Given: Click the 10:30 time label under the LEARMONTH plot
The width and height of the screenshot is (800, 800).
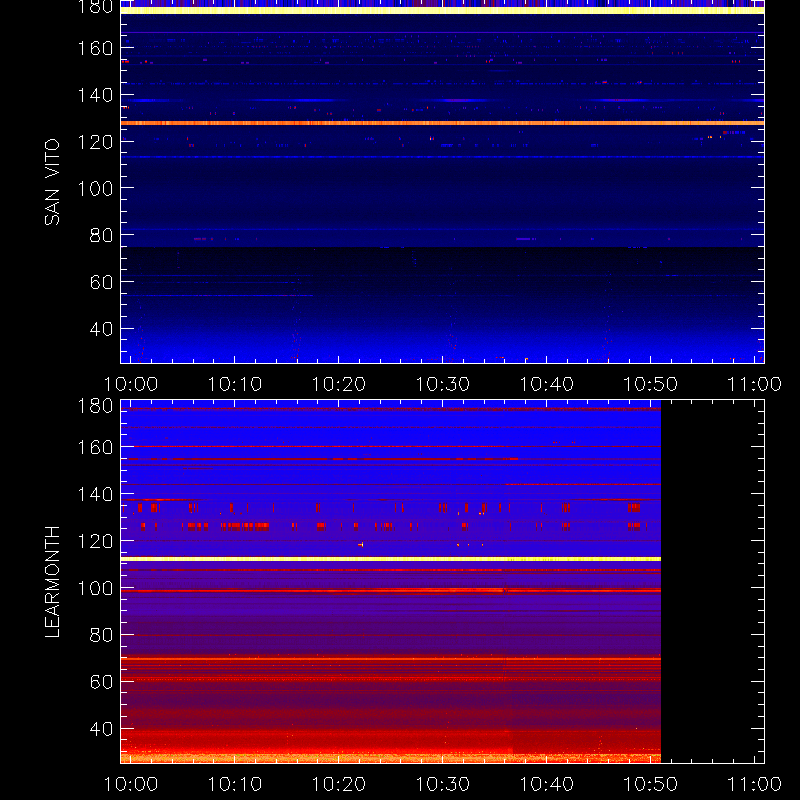Looking at the screenshot, I should [442, 784].
